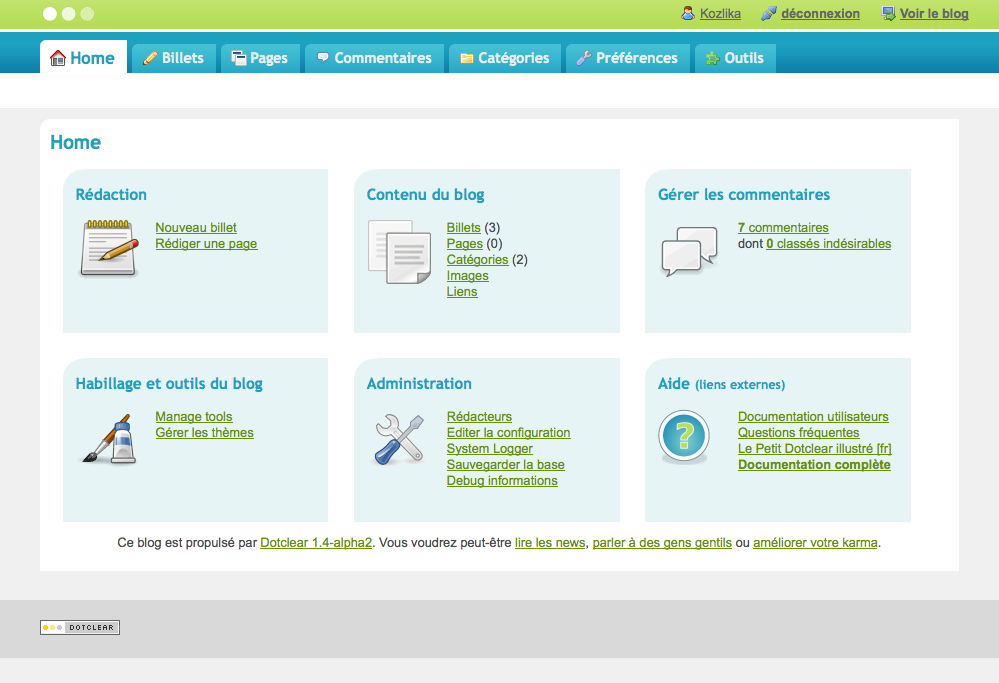Viewport: 999px width, 683px height.
Task: Switch to the Commentaires tab
Action: point(374,58)
